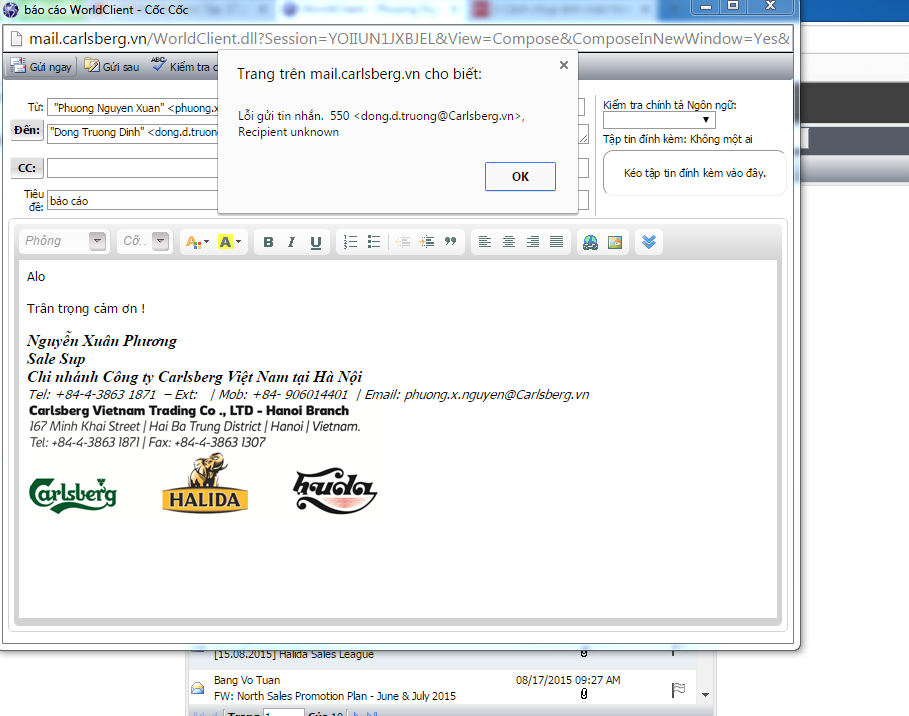Click the inbox list scroll-down arrow
The width and height of the screenshot is (909, 716).
click(x=706, y=695)
